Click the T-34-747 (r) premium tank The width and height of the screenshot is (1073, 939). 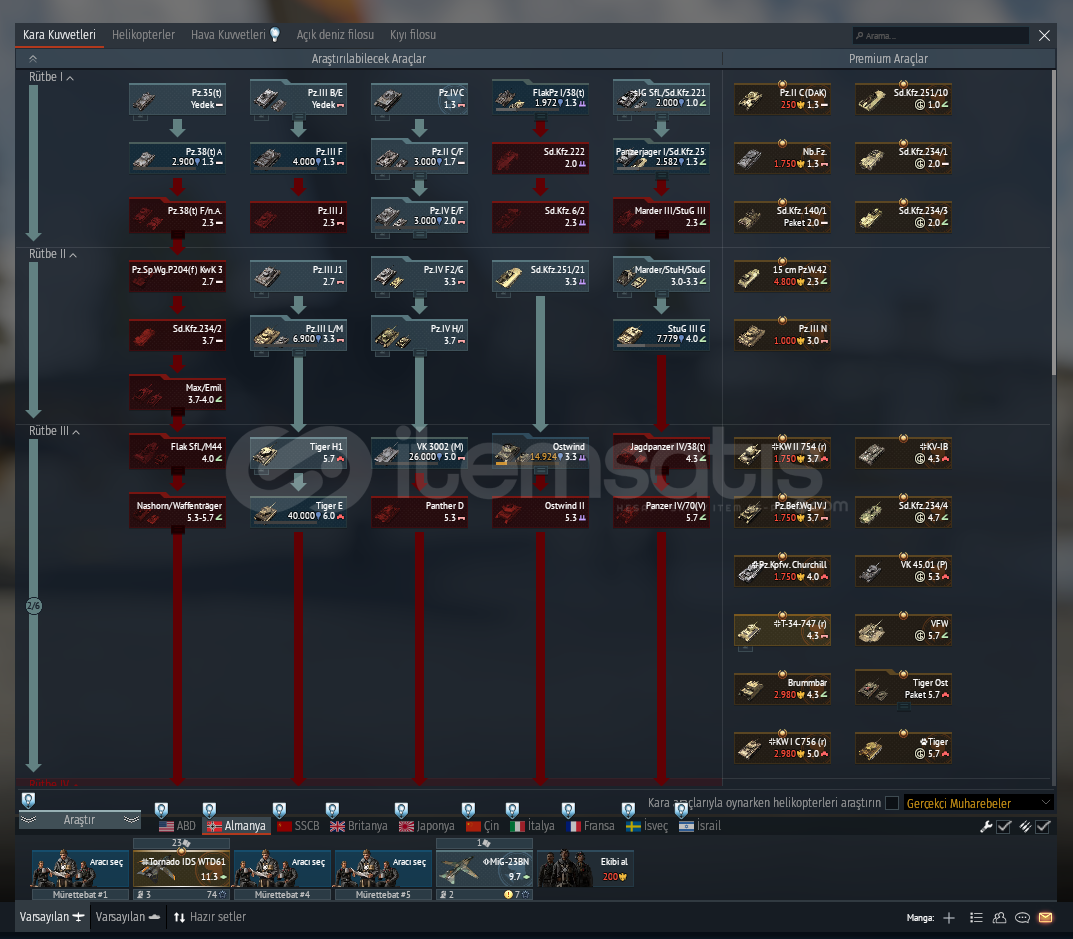coord(782,630)
